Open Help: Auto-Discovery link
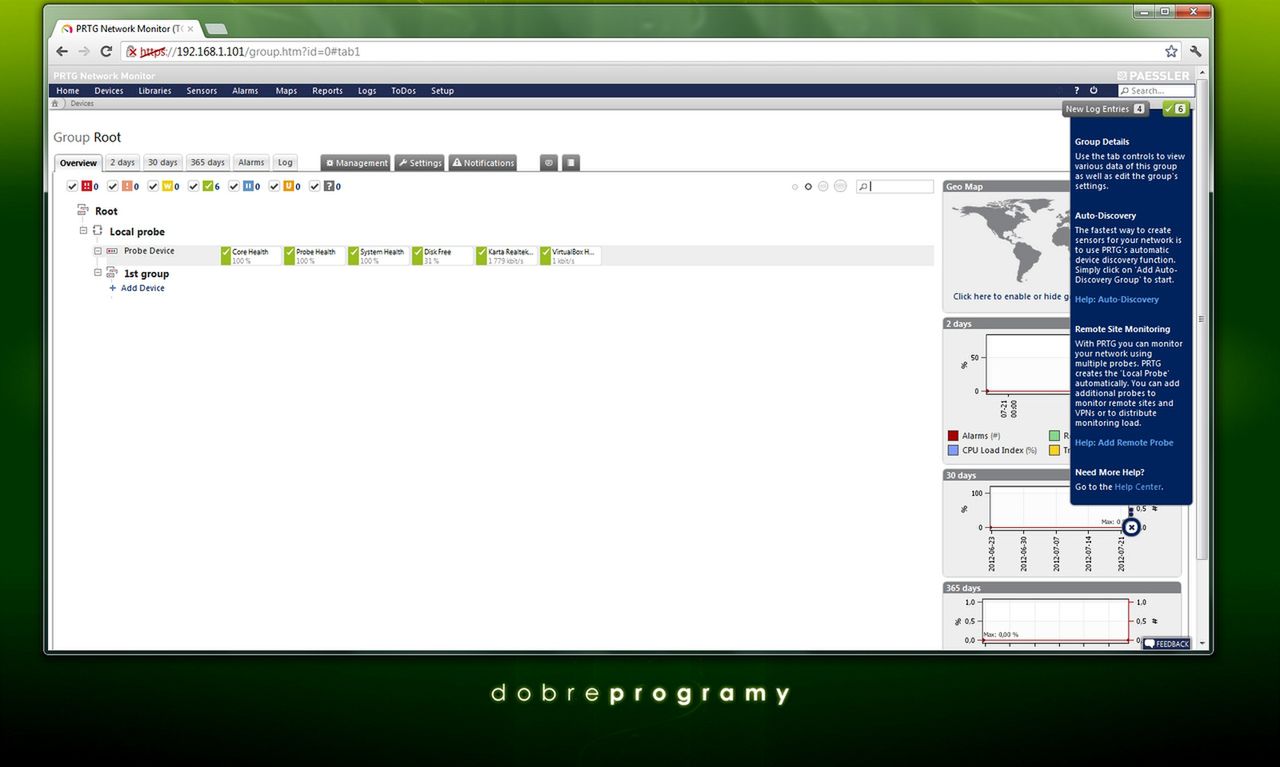The height and width of the screenshot is (767, 1280). (1117, 299)
